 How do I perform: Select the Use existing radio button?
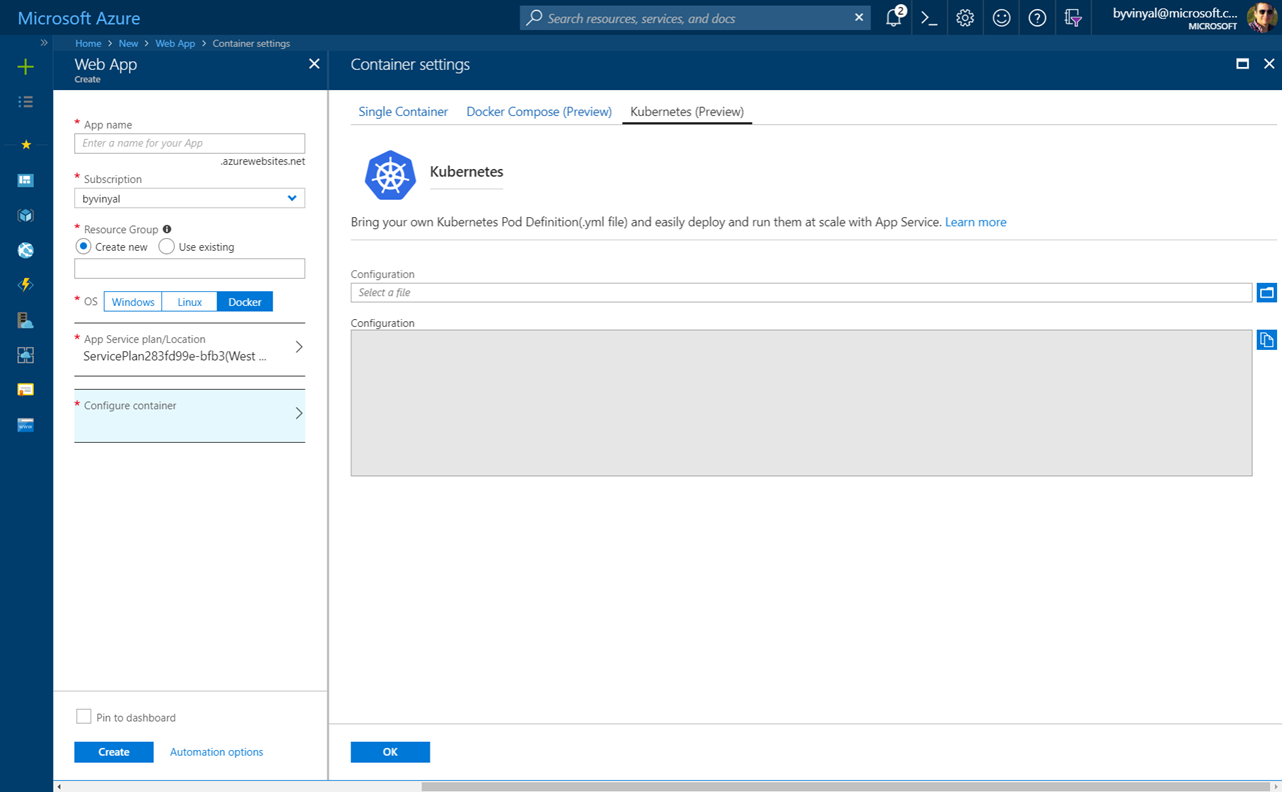click(167, 247)
